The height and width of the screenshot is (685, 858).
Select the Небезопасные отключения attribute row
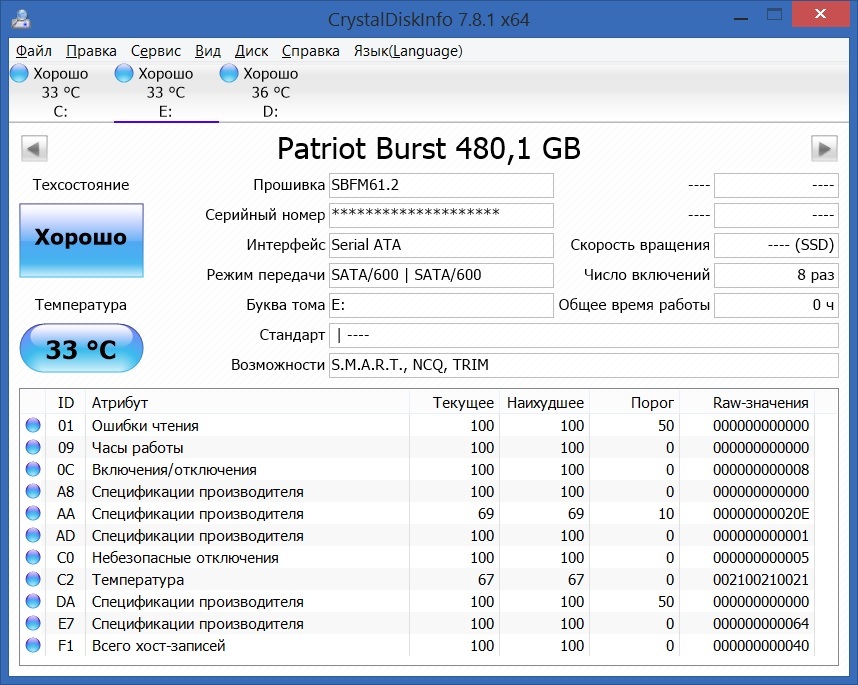point(185,558)
